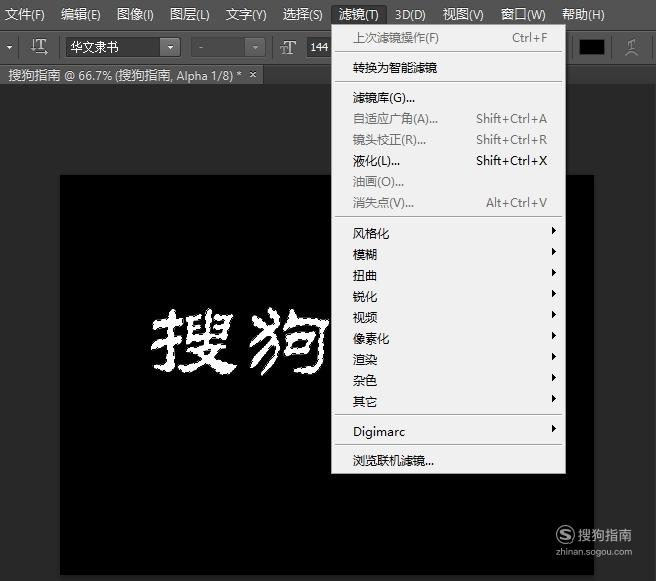Toggle text orientation icon in options bar
This screenshot has height=581, width=656.
click(x=39, y=46)
